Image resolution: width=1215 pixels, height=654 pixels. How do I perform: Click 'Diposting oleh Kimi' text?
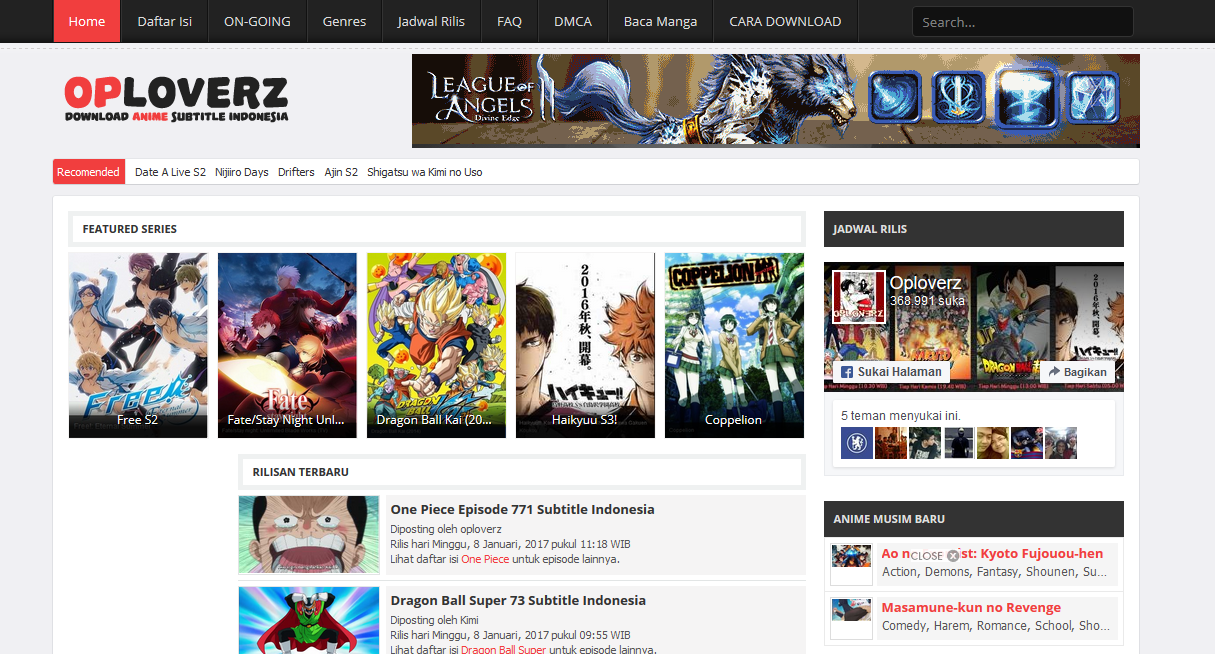click(434, 620)
